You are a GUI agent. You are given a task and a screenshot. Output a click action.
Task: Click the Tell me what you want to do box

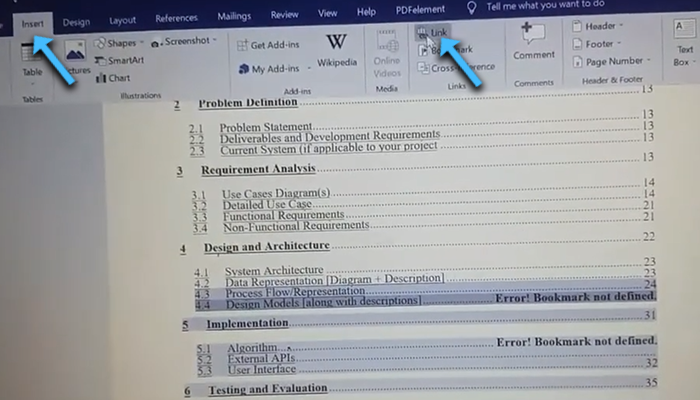pos(547,6)
